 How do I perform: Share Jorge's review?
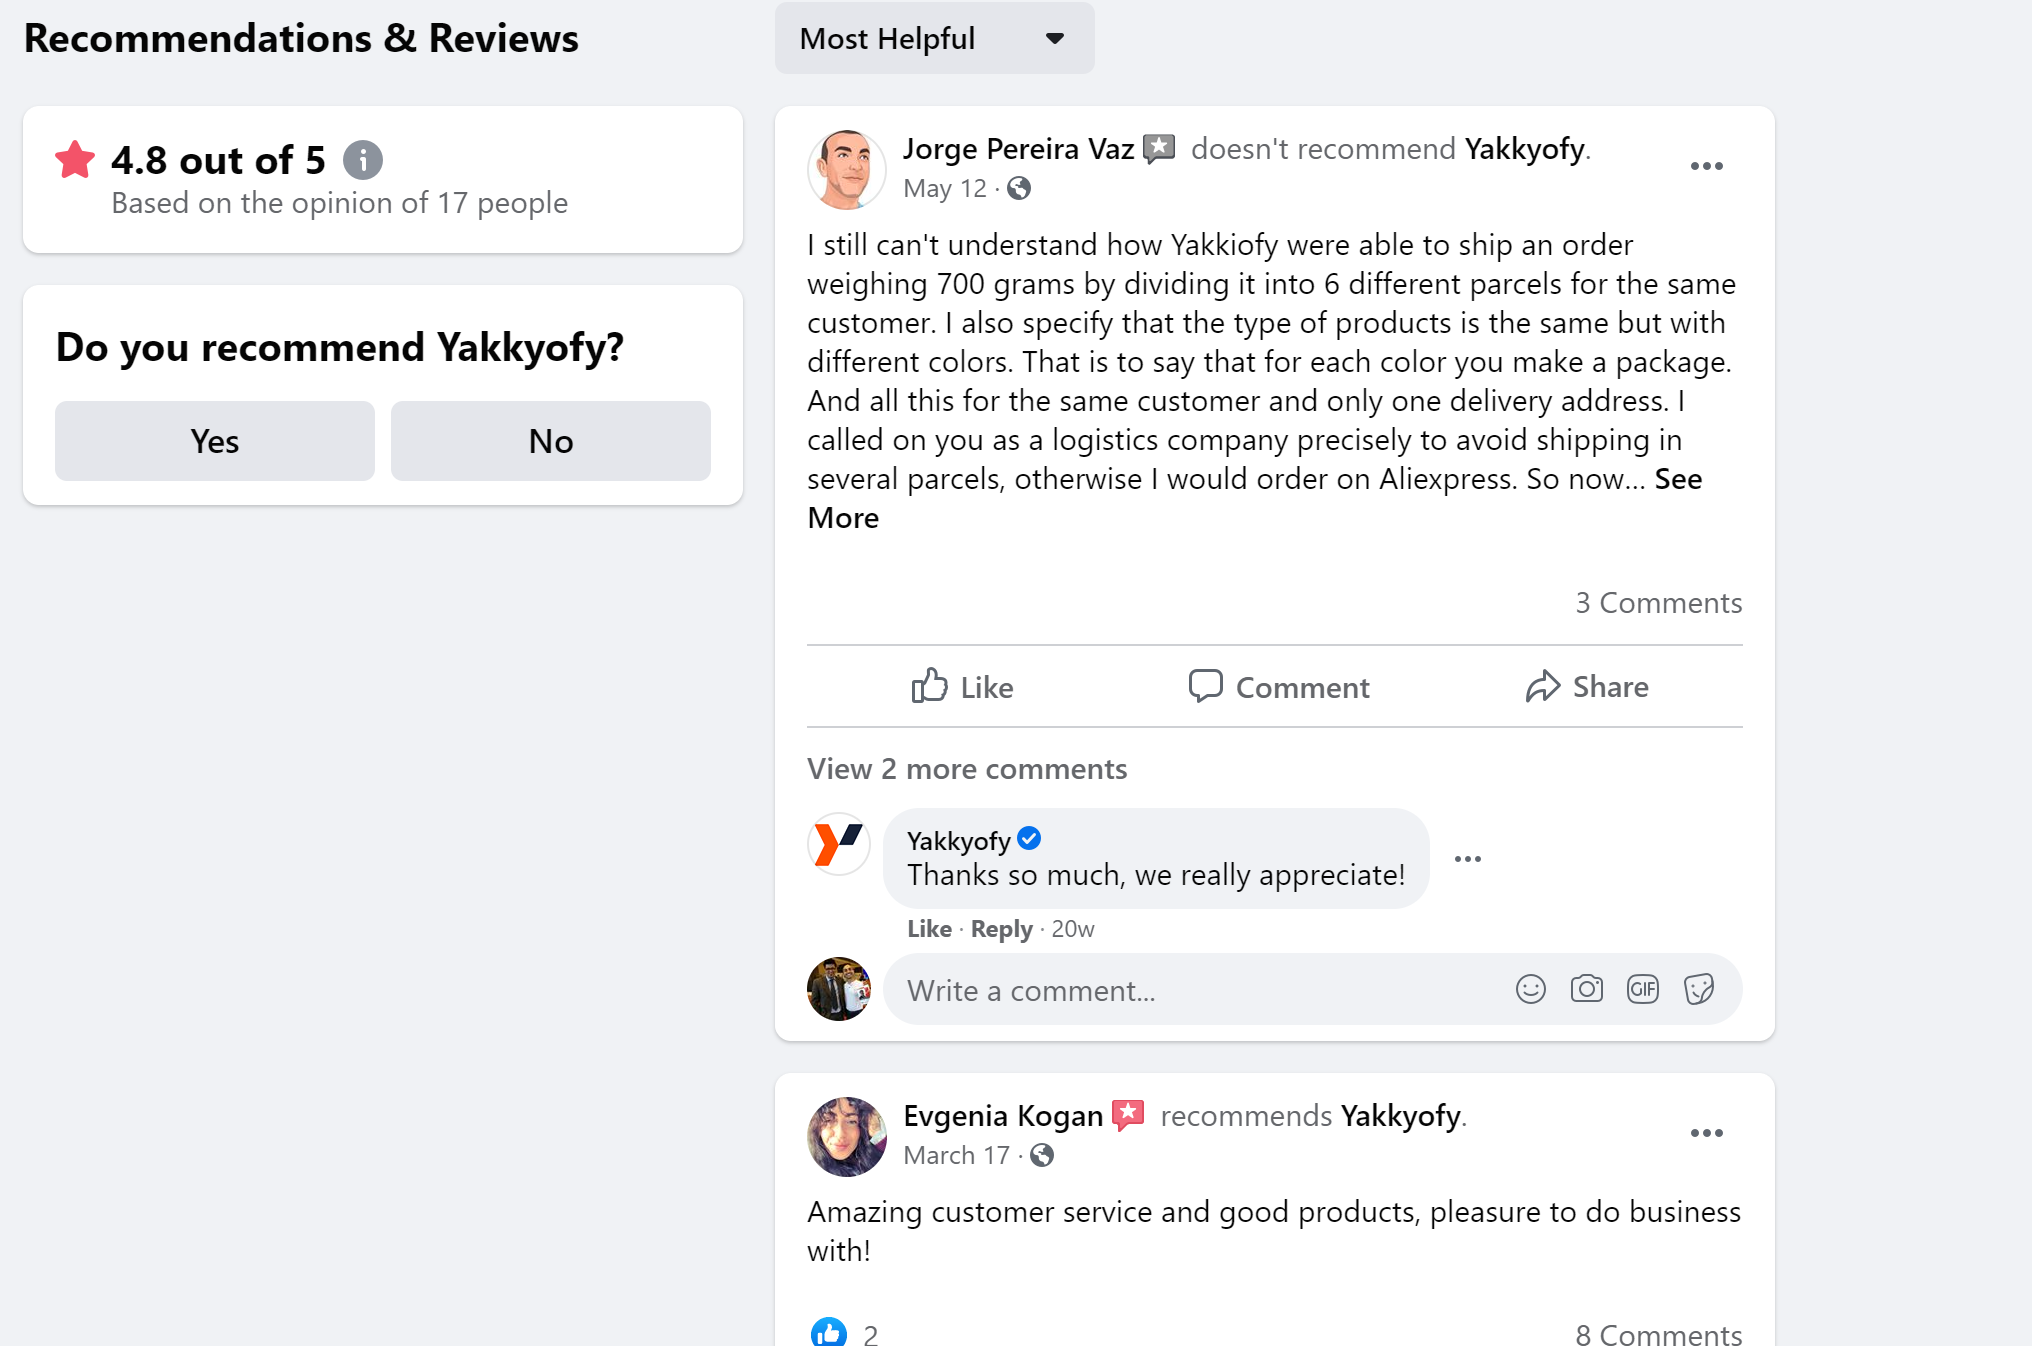coord(1587,687)
